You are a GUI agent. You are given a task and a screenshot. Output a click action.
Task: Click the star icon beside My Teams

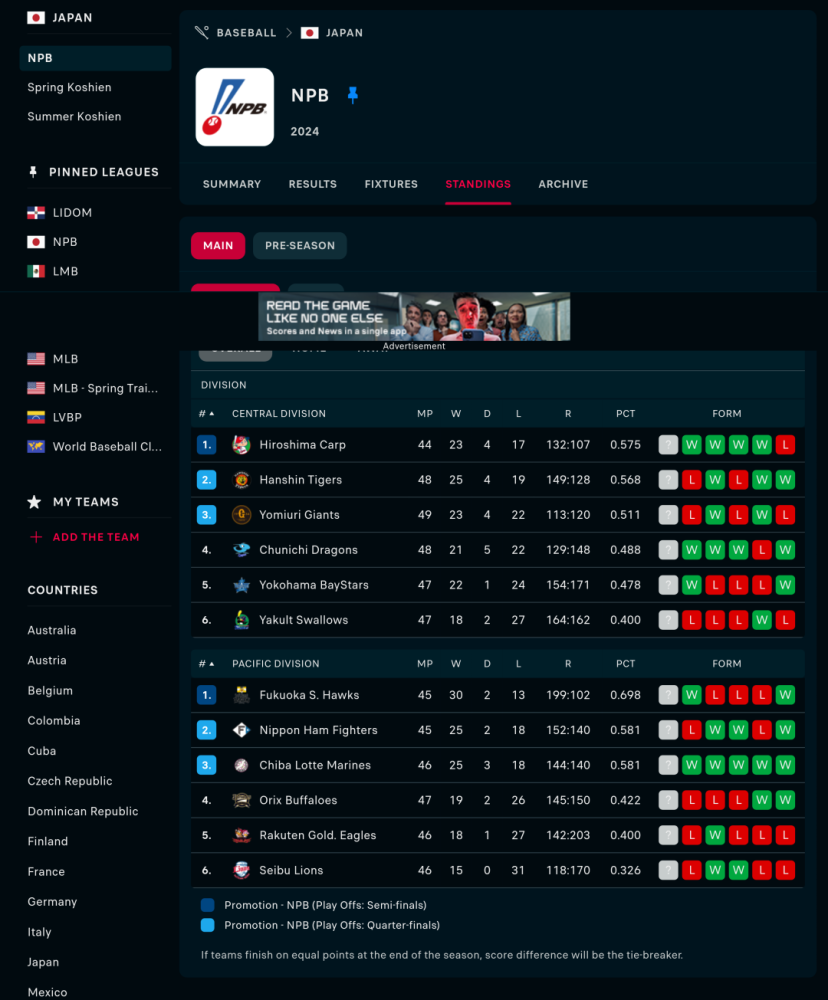(x=34, y=502)
